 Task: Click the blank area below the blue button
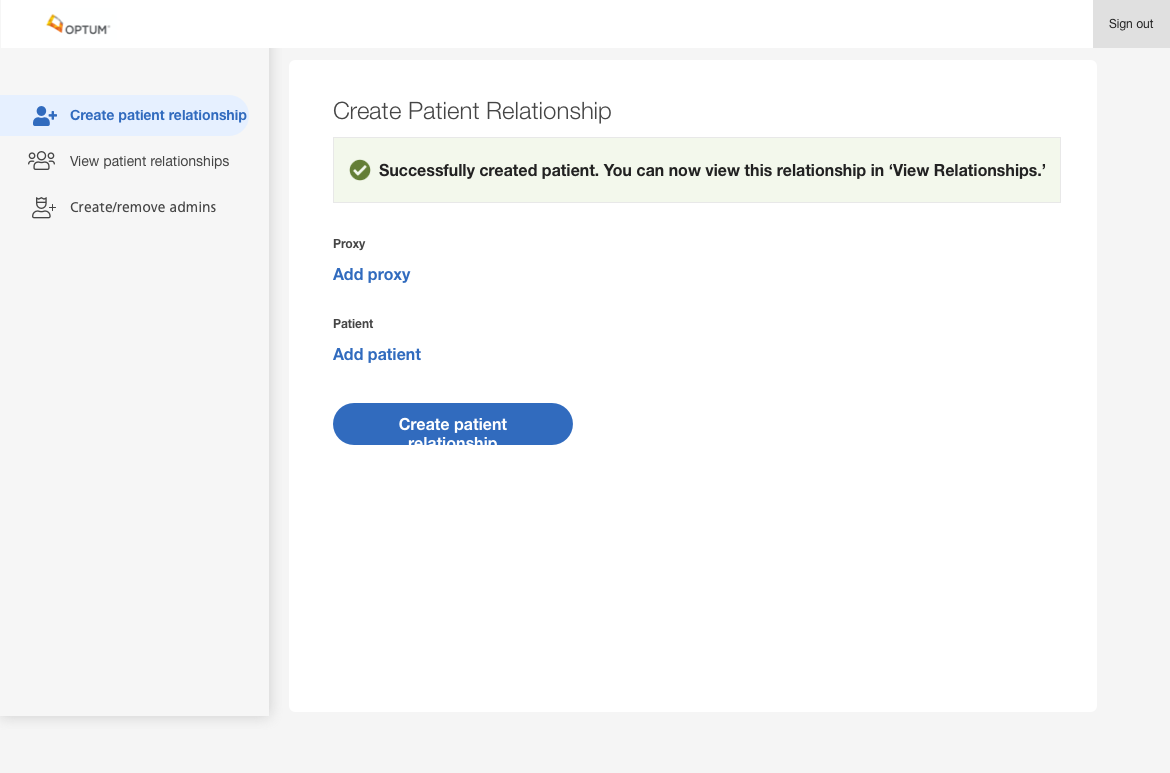pyautogui.click(x=692, y=580)
